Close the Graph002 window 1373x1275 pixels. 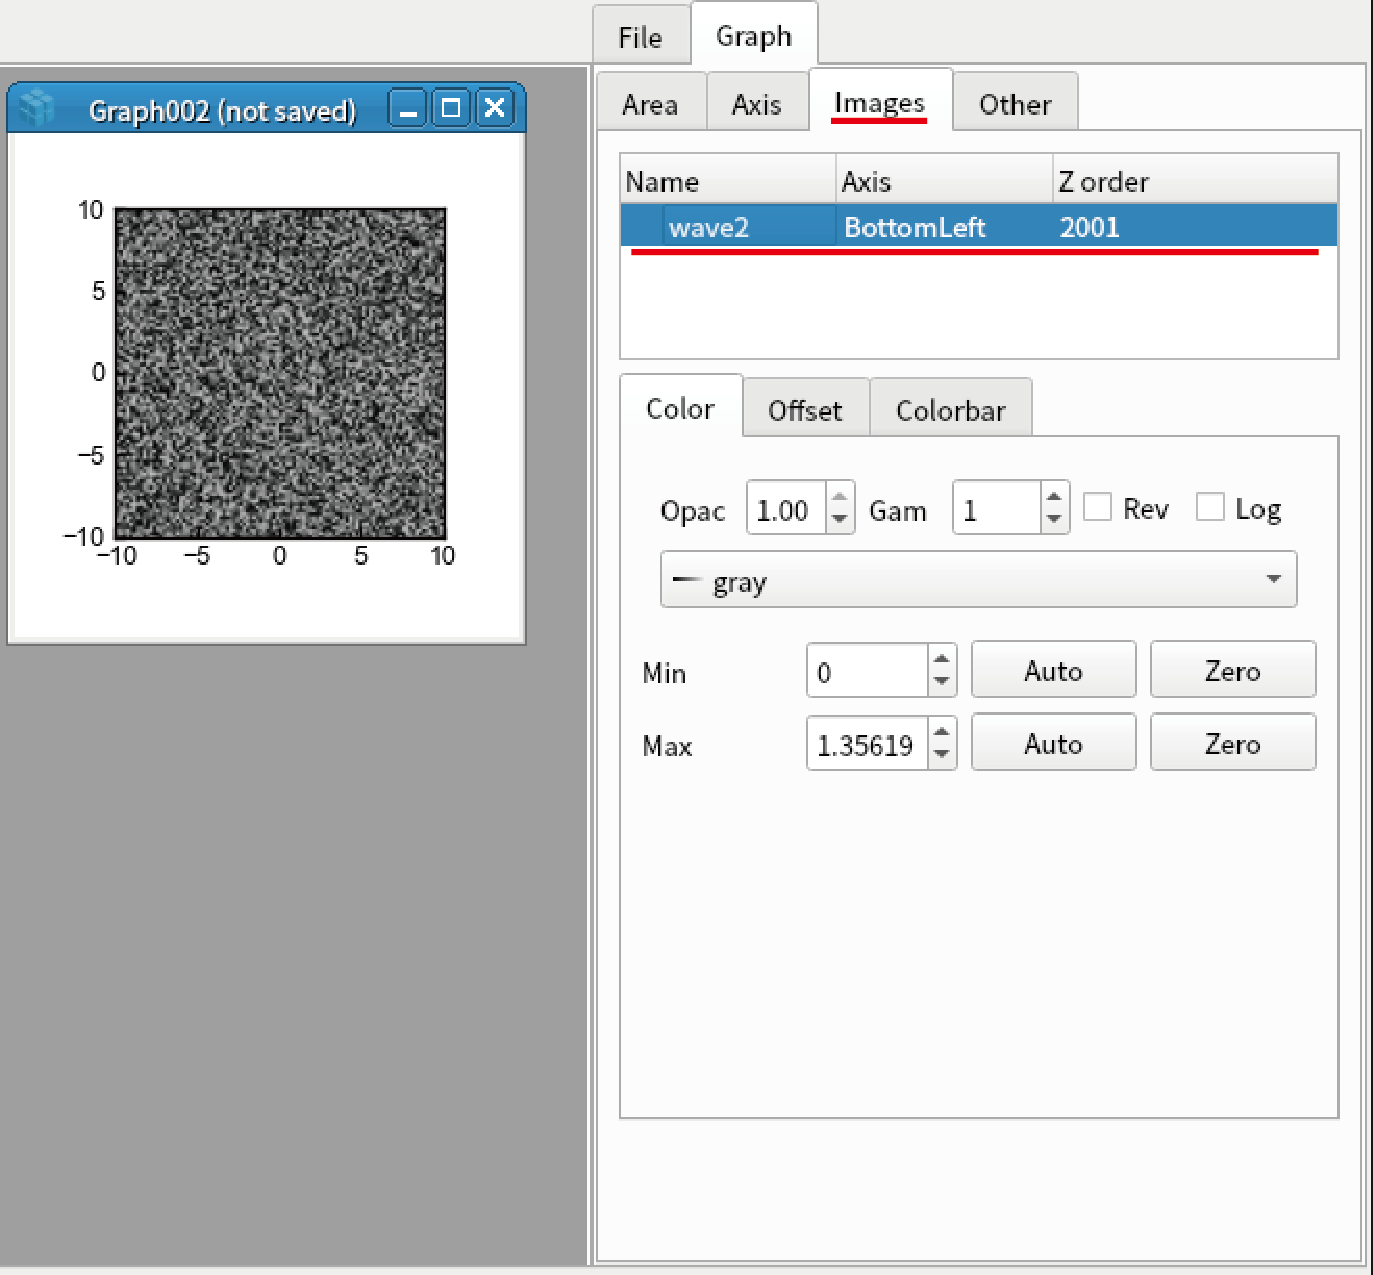(x=495, y=108)
